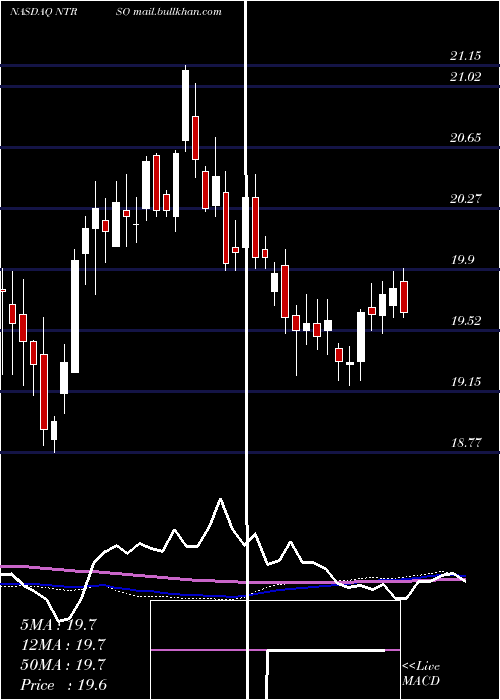
Task: Click the last red candle below 19.9
Action: (x=404, y=296)
